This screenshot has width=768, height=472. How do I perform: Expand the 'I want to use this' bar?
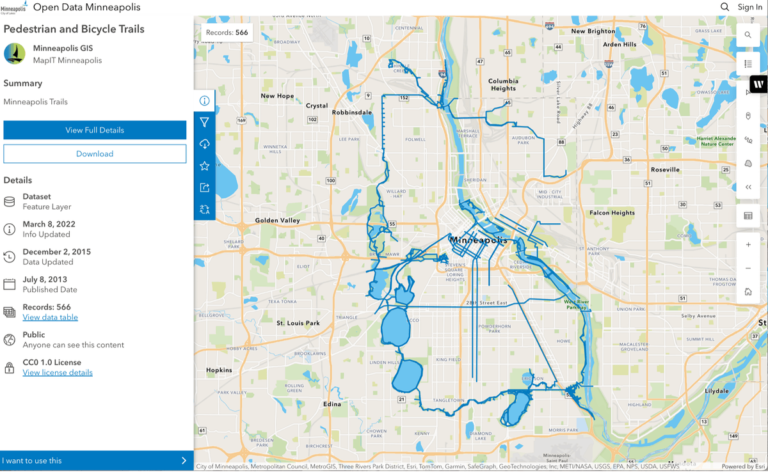point(96,461)
